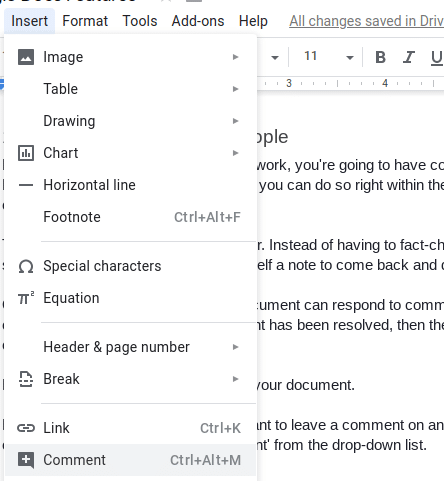Image resolution: width=444 pixels, height=481 pixels.
Task: Toggle Bold formatting in toolbar
Action: 380,57
